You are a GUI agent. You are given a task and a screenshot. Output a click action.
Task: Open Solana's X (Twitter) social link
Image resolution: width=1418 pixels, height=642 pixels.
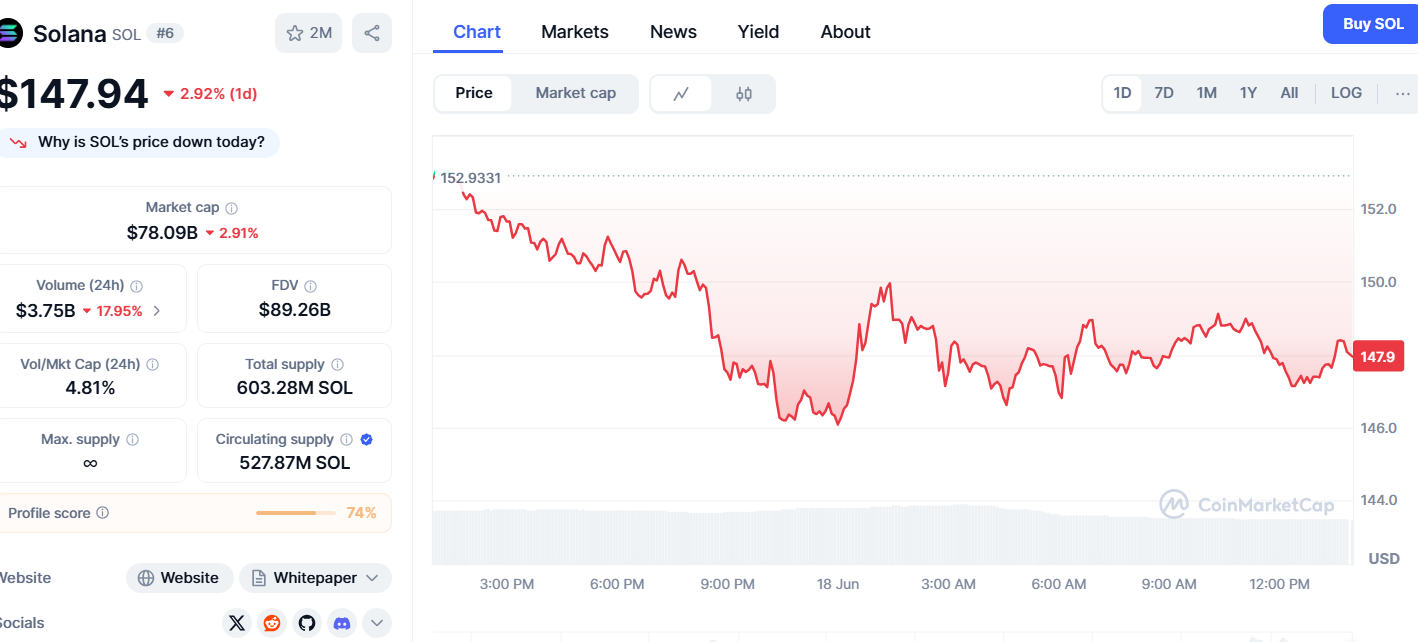(x=237, y=623)
